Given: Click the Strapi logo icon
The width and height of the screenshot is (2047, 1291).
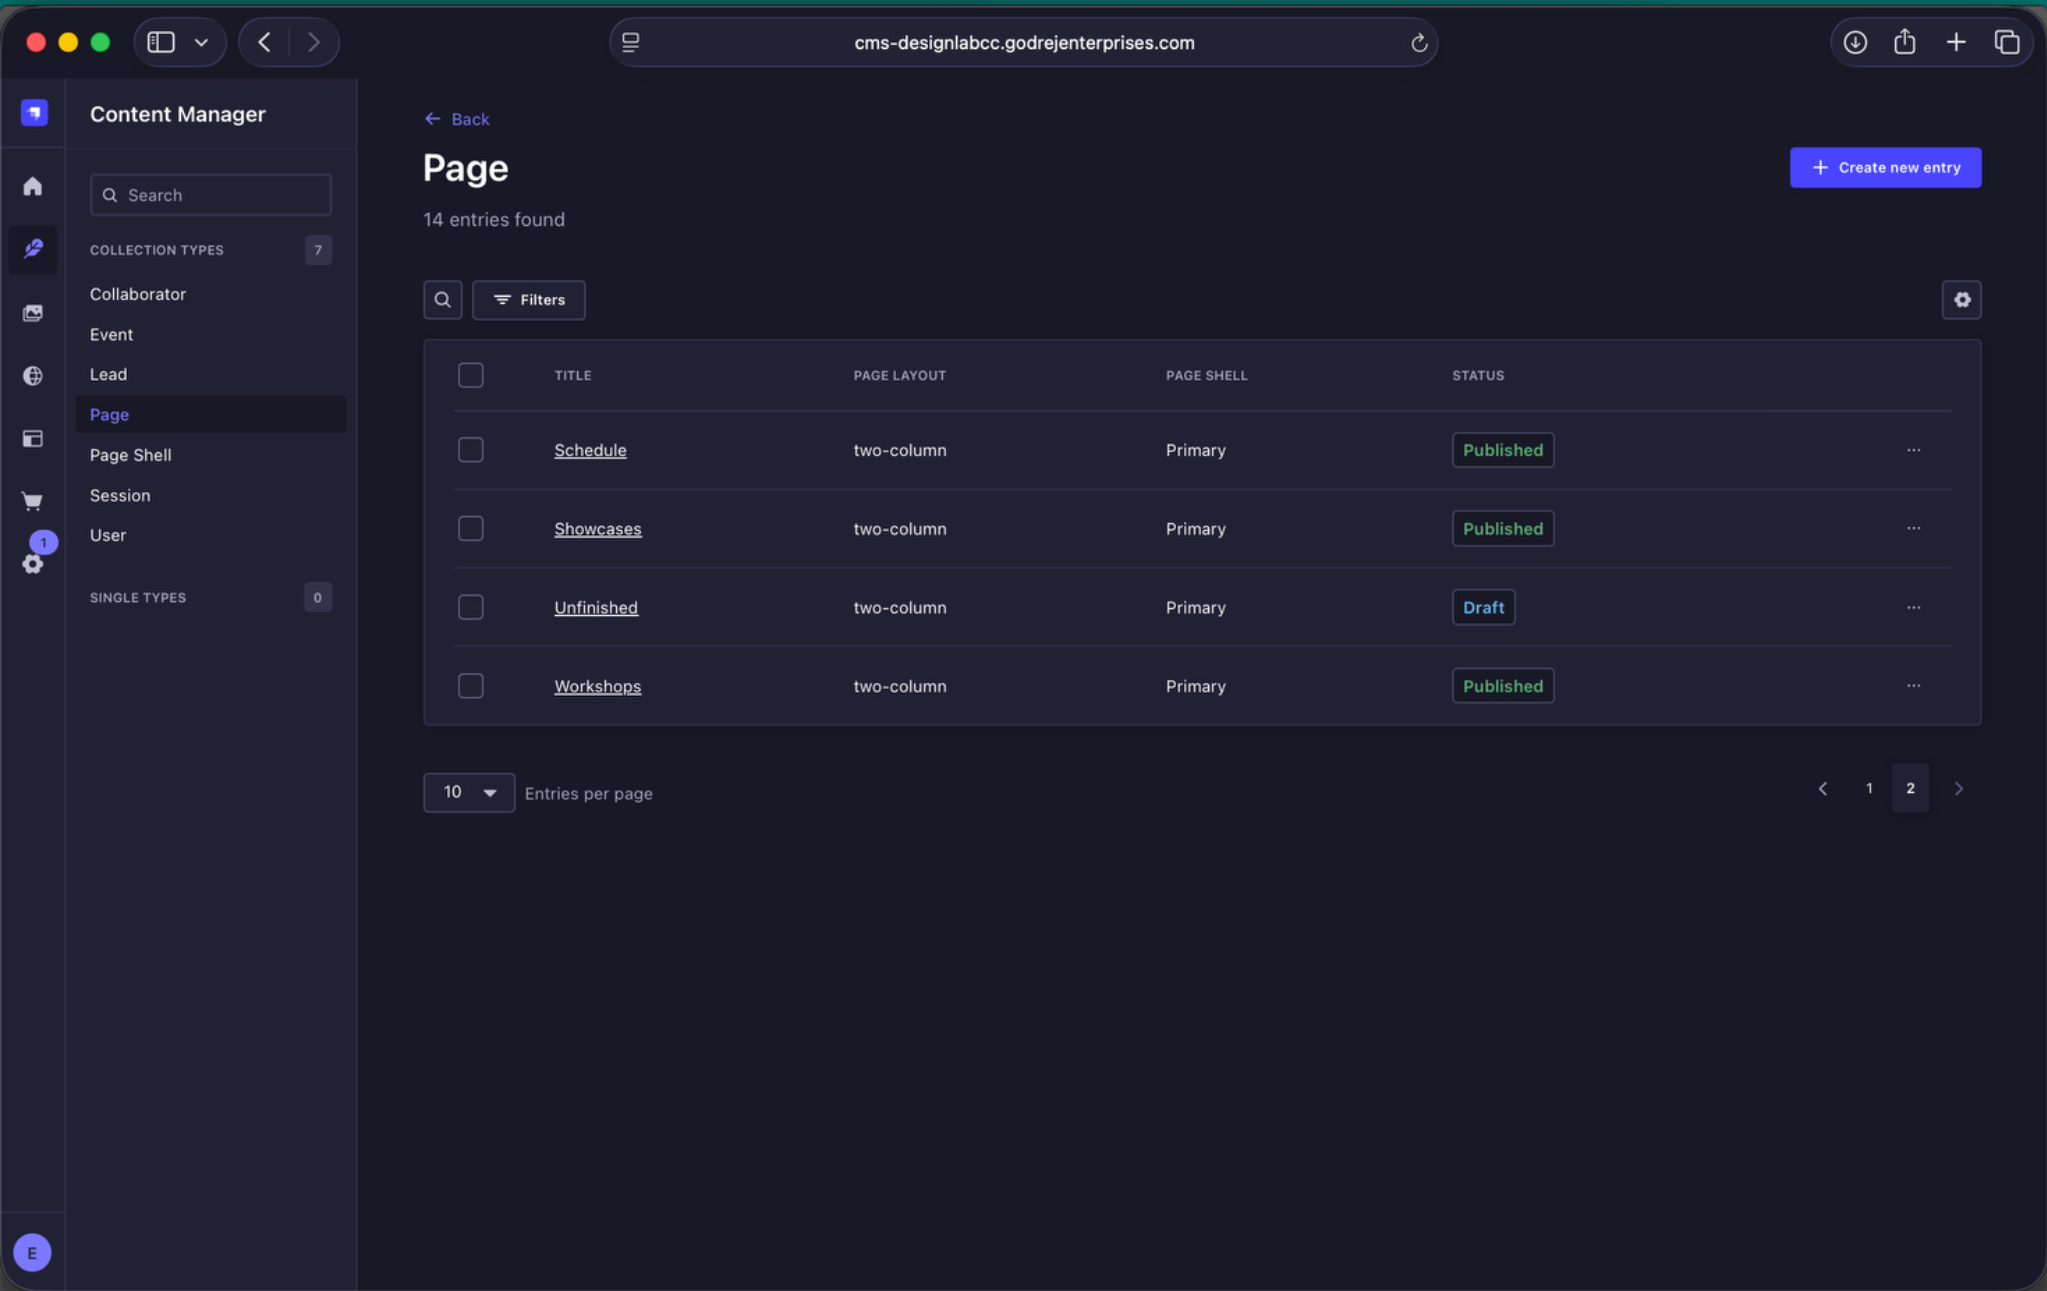Looking at the screenshot, I should pyautogui.click(x=34, y=112).
